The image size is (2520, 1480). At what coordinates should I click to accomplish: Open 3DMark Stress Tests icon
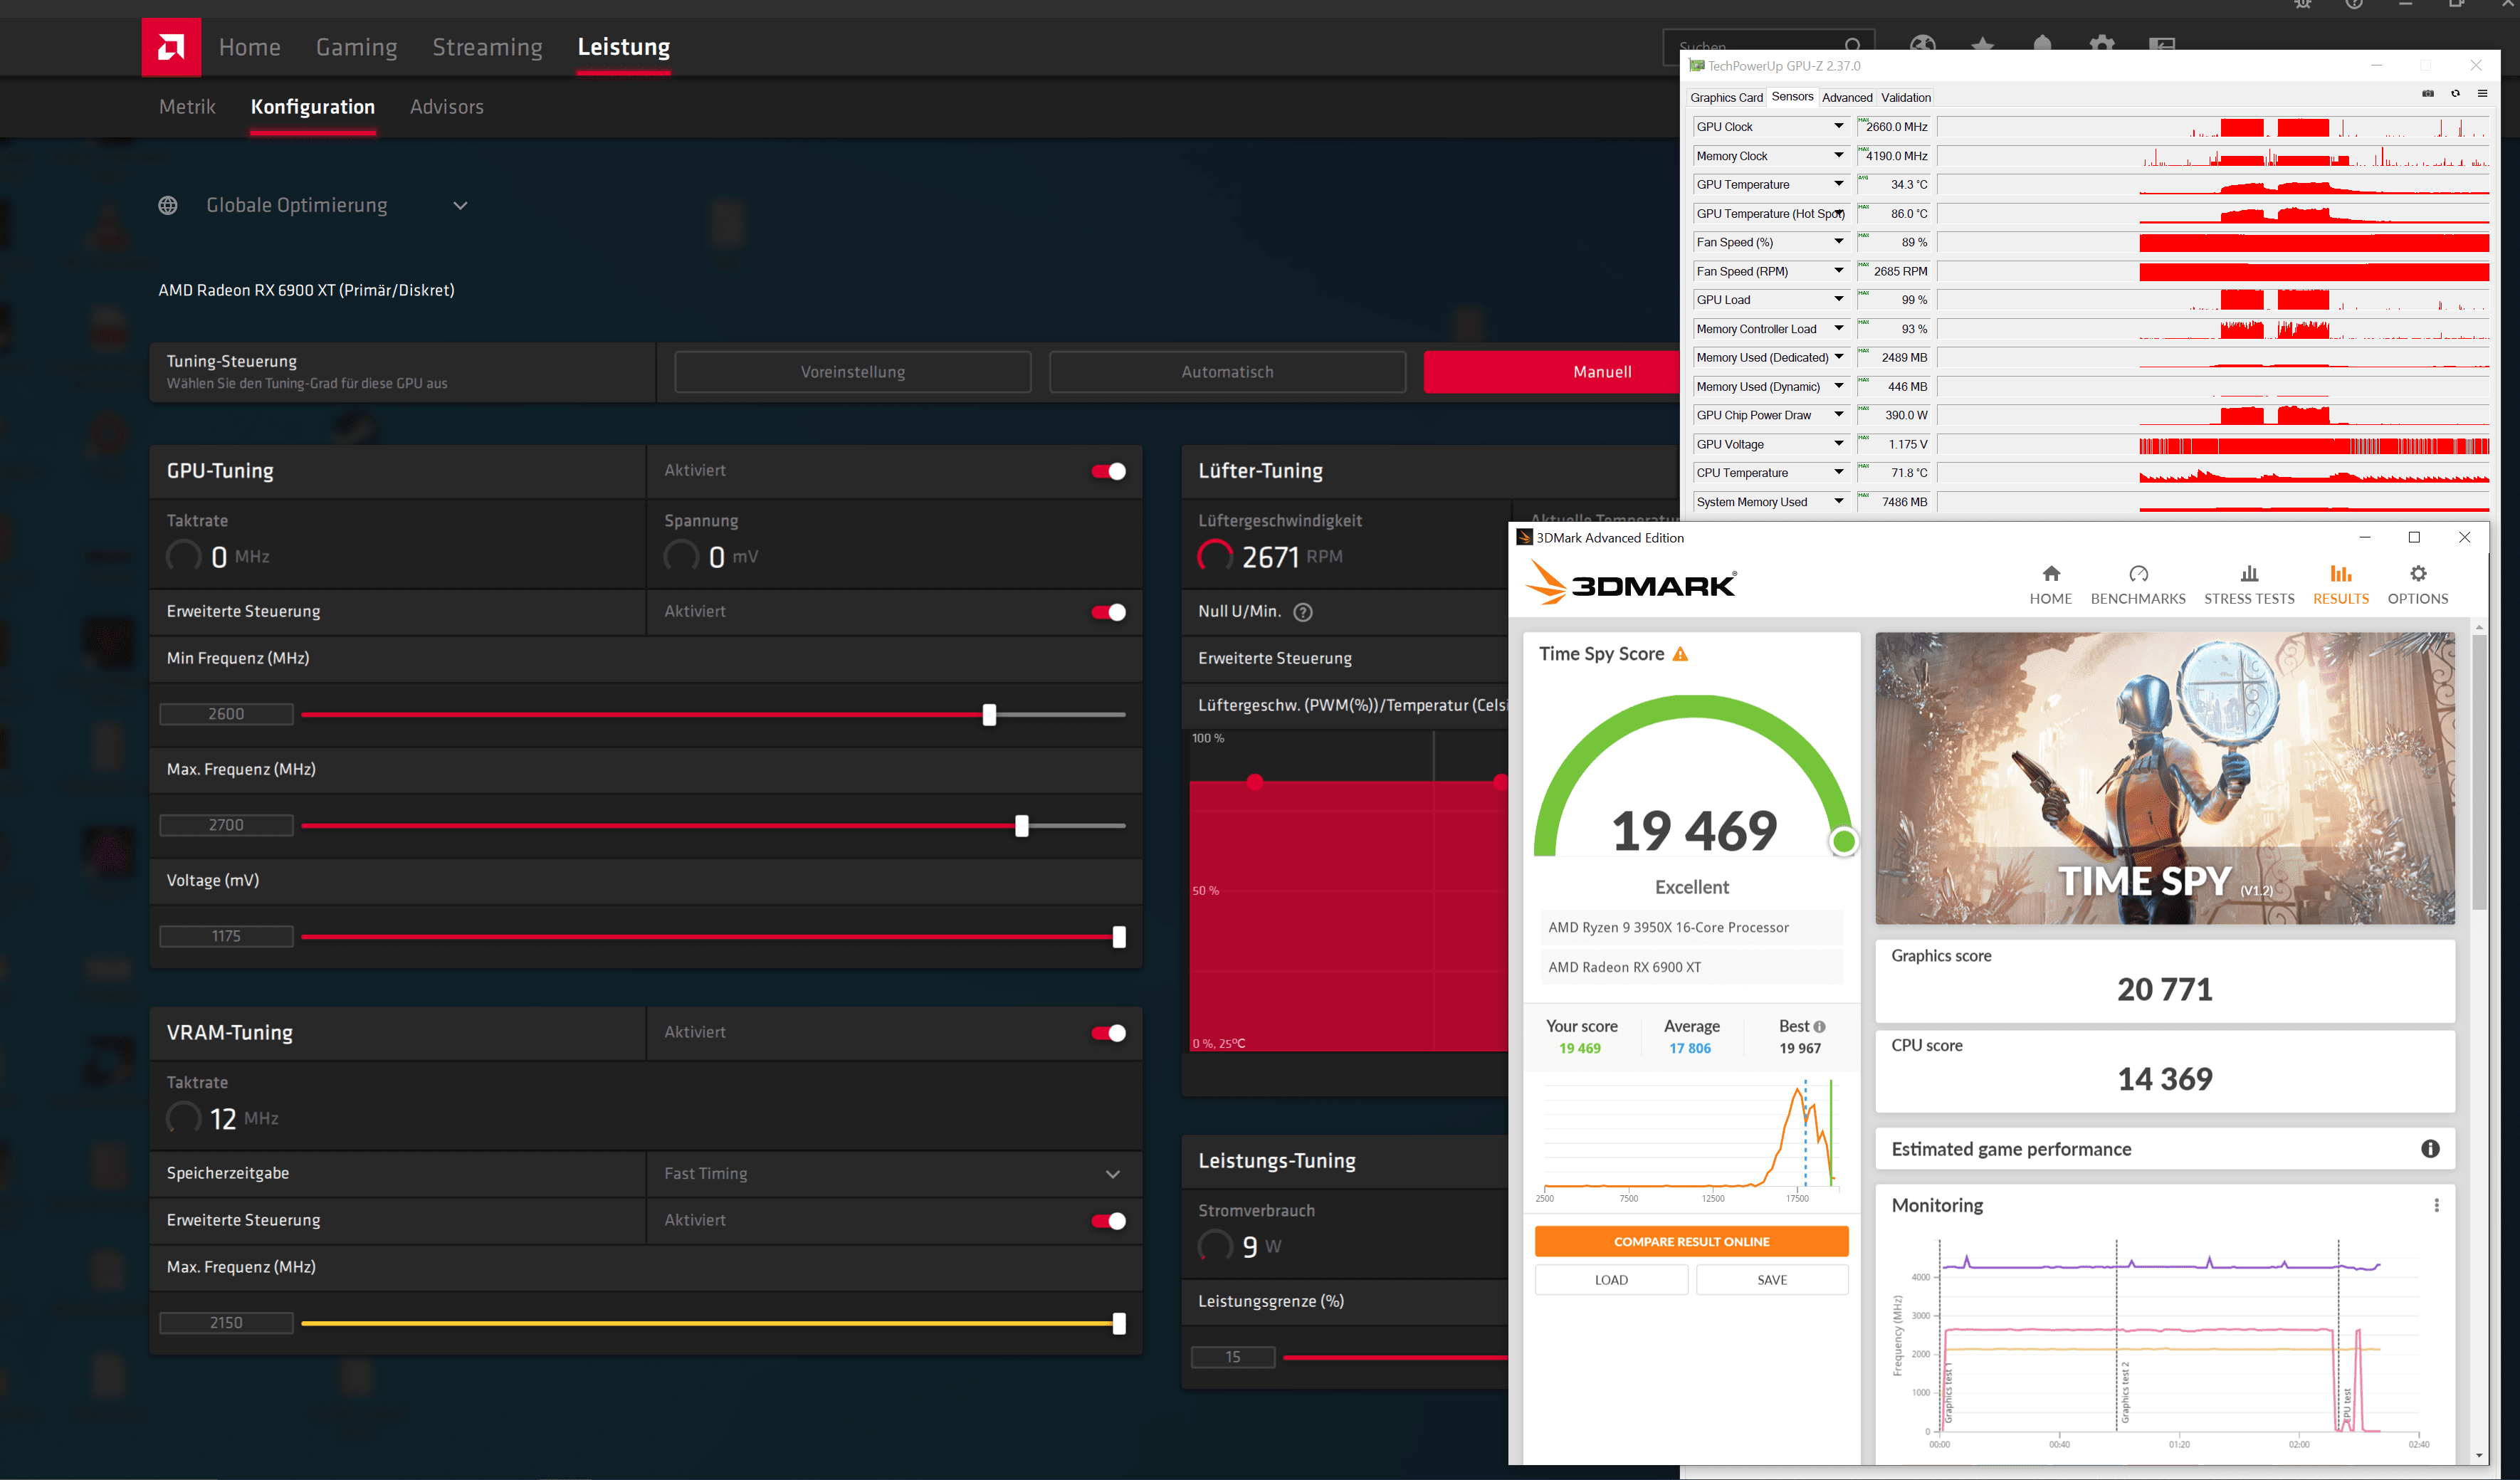tap(2249, 573)
